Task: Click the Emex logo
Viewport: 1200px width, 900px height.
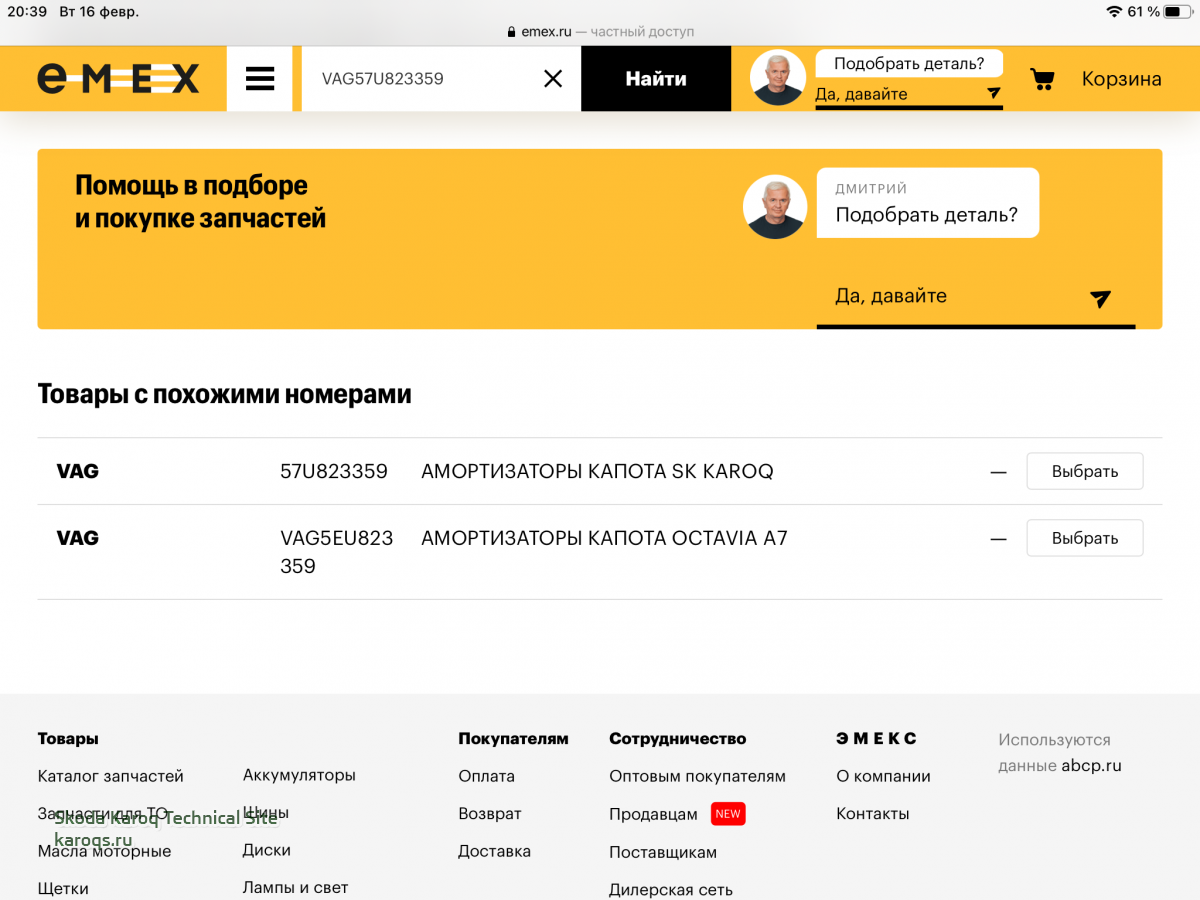Action: click(x=118, y=78)
